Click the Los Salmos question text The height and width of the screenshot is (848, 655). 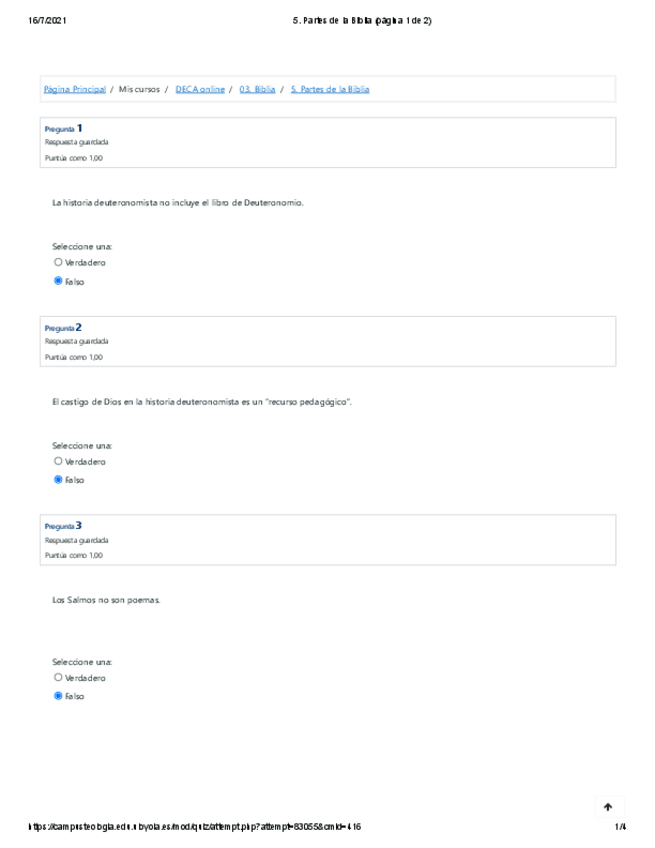pyautogui.click(x=105, y=600)
